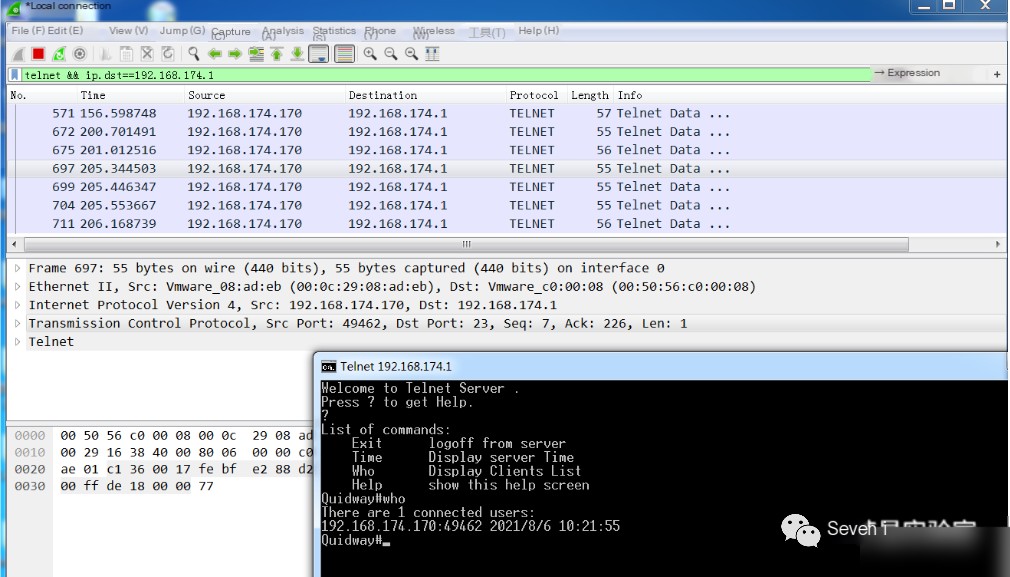Open the Edit (E) menu
This screenshot has width=1010, height=577.
click(65, 30)
